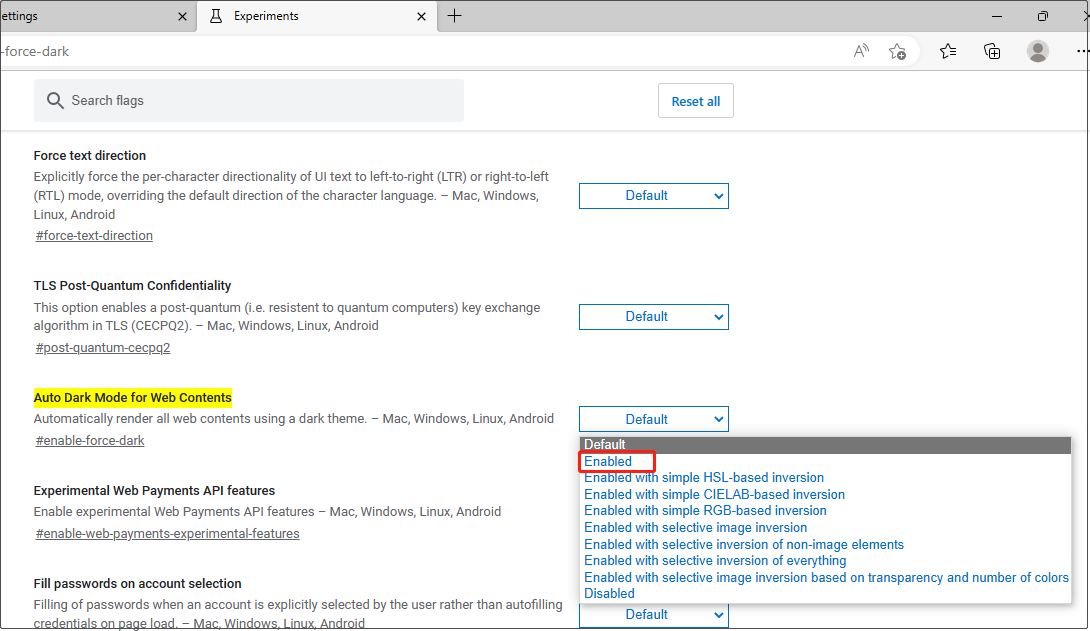
Task: Open a new browser tab
Action: tap(455, 16)
